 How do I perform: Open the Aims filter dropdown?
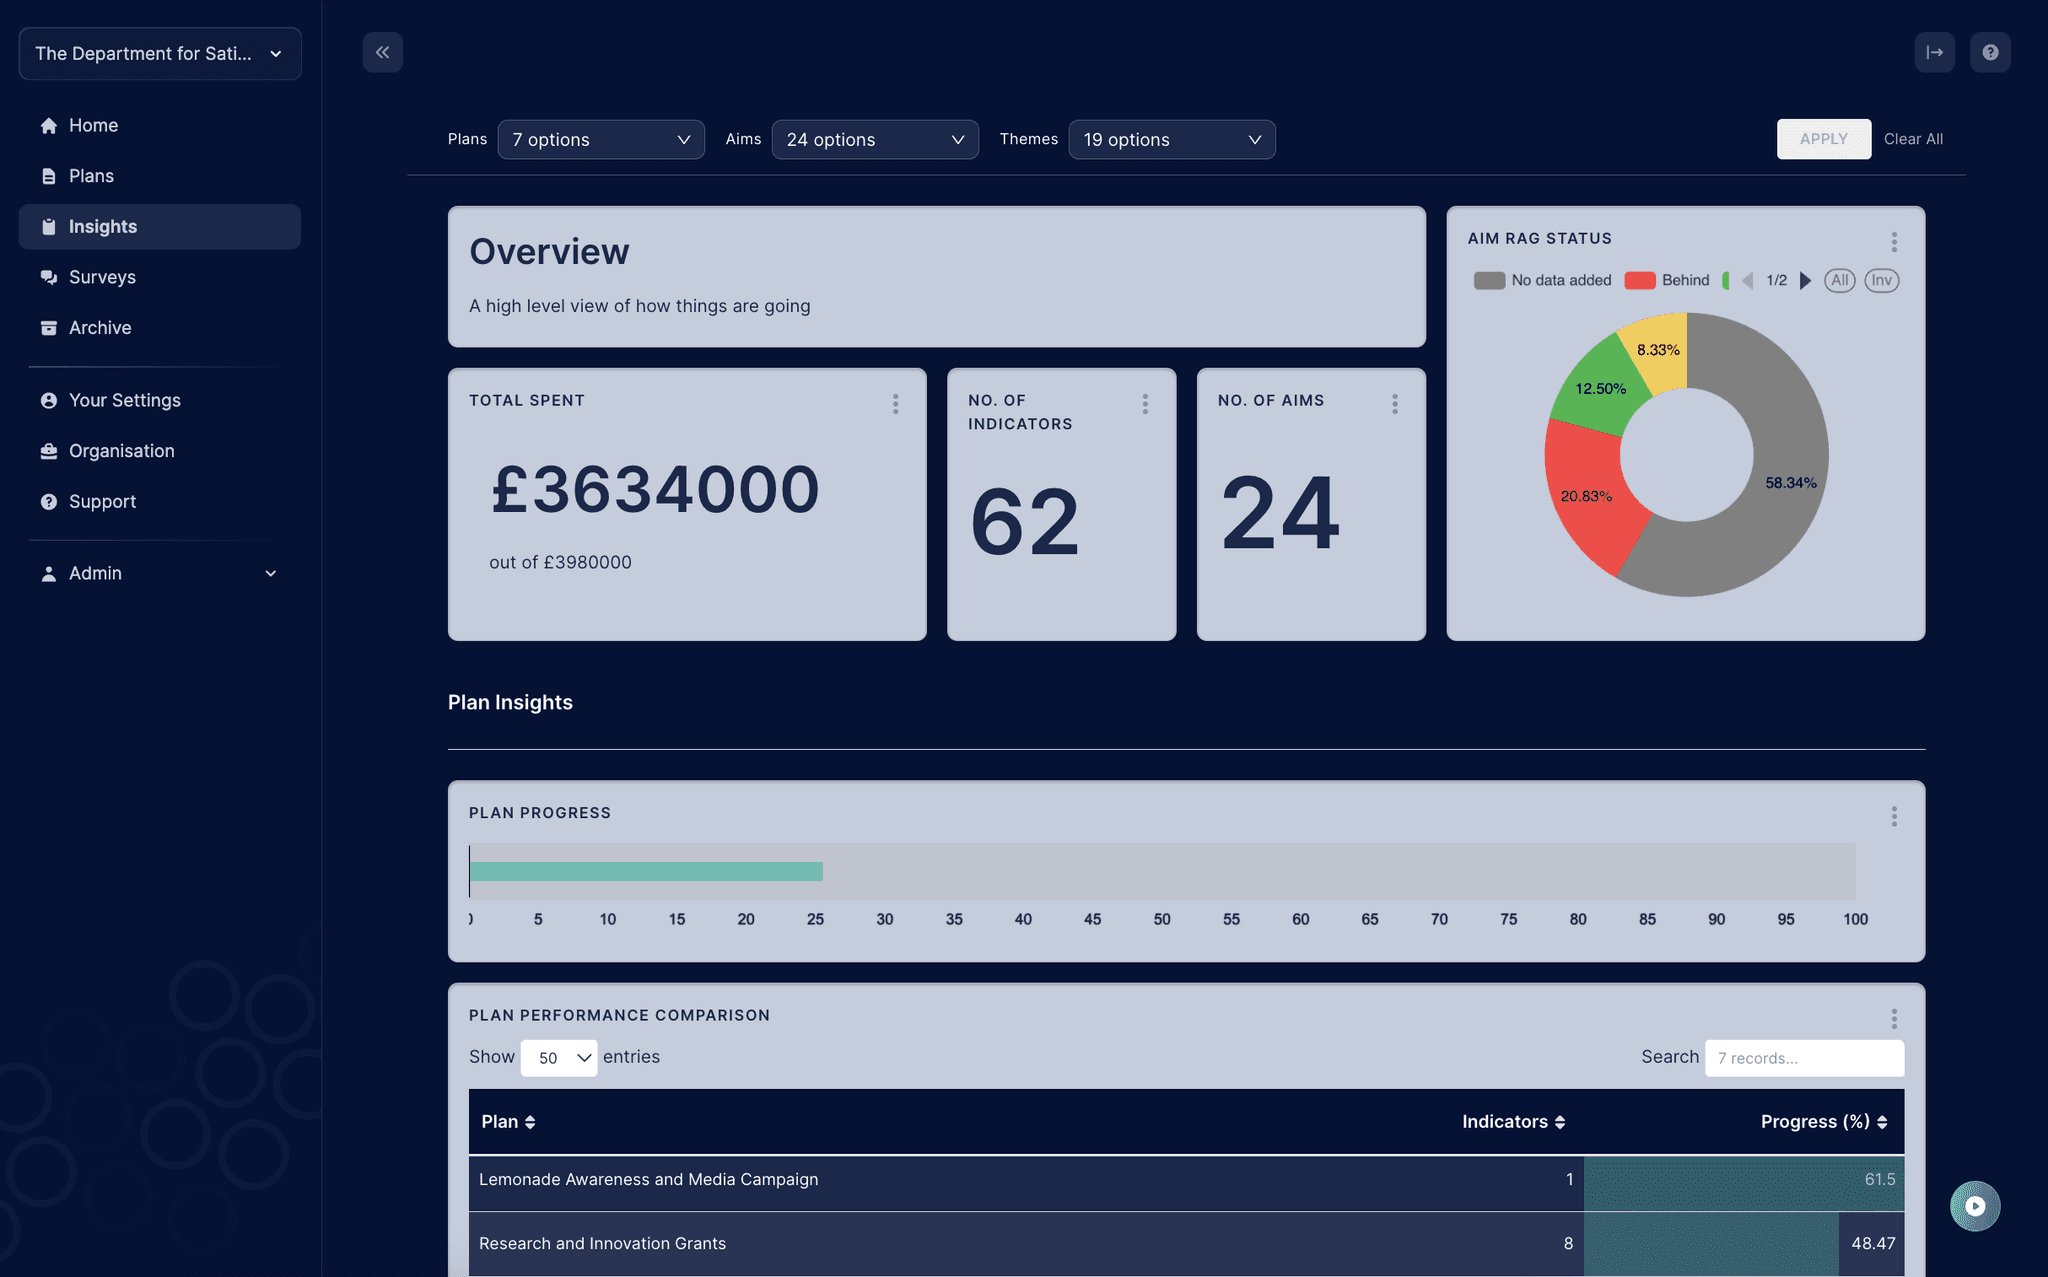[874, 139]
